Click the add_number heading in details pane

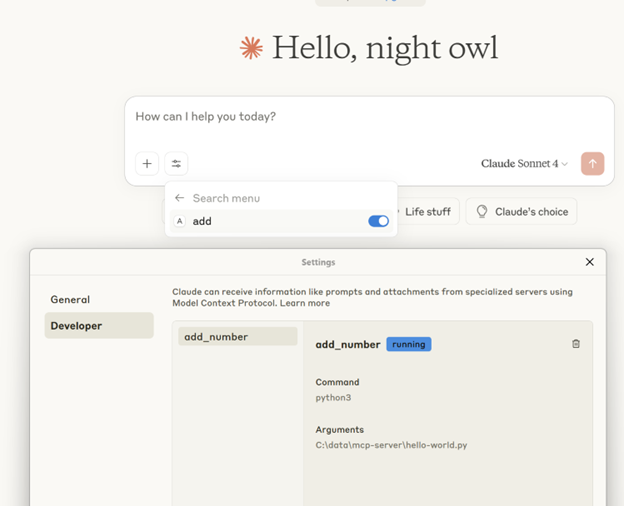coord(348,344)
